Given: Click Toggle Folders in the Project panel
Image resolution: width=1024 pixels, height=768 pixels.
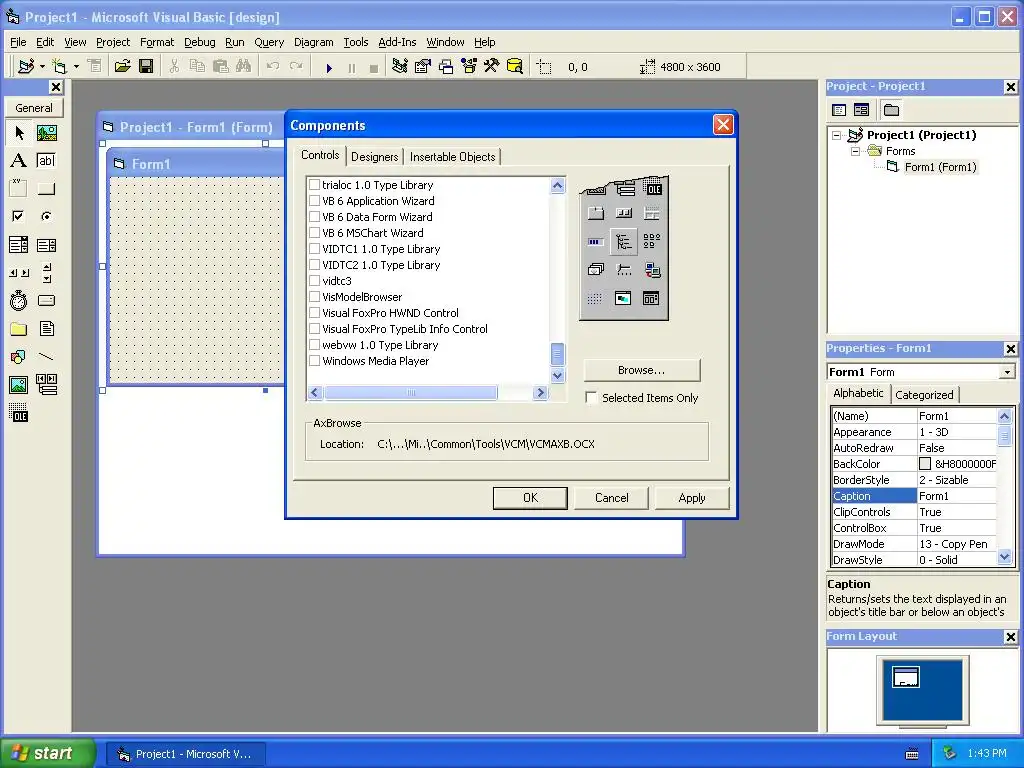Looking at the screenshot, I should (x=891, y=110).
